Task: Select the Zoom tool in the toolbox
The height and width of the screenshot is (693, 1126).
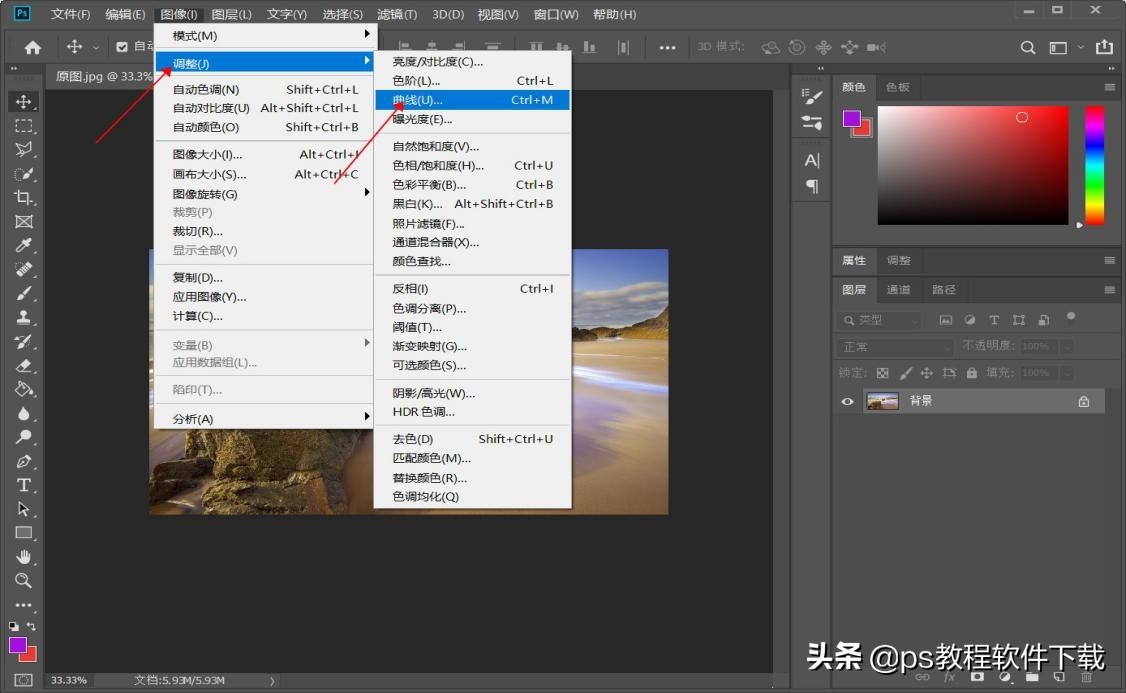Action: (x=24, y=580)
